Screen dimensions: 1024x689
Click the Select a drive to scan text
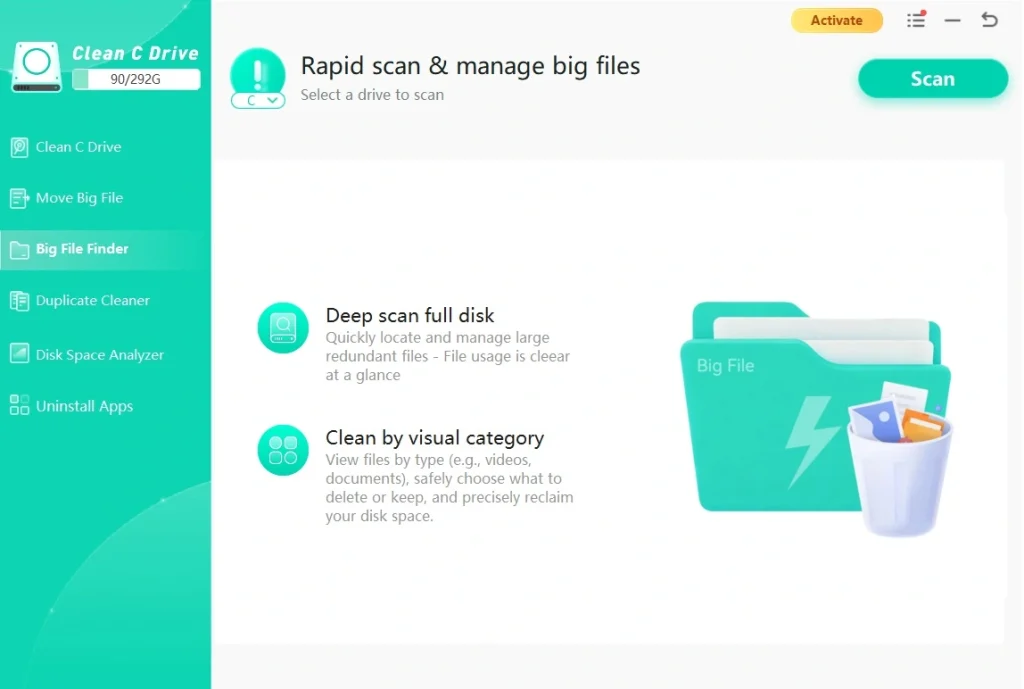click(372, 95)
